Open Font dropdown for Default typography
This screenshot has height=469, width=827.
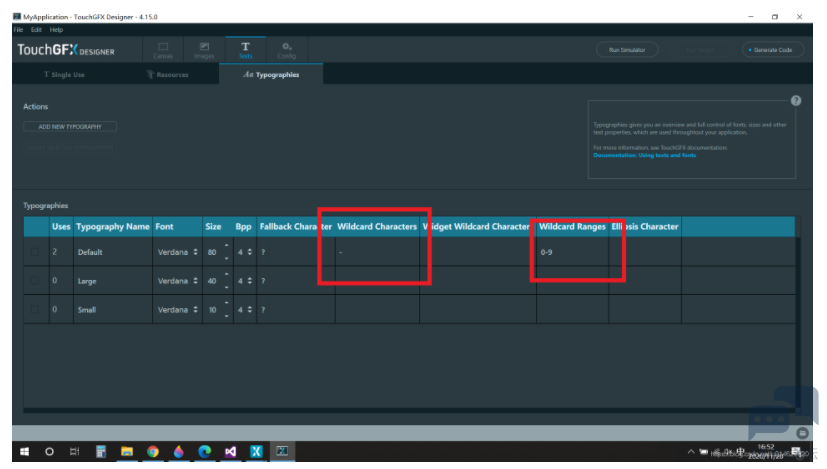point(176,252)
